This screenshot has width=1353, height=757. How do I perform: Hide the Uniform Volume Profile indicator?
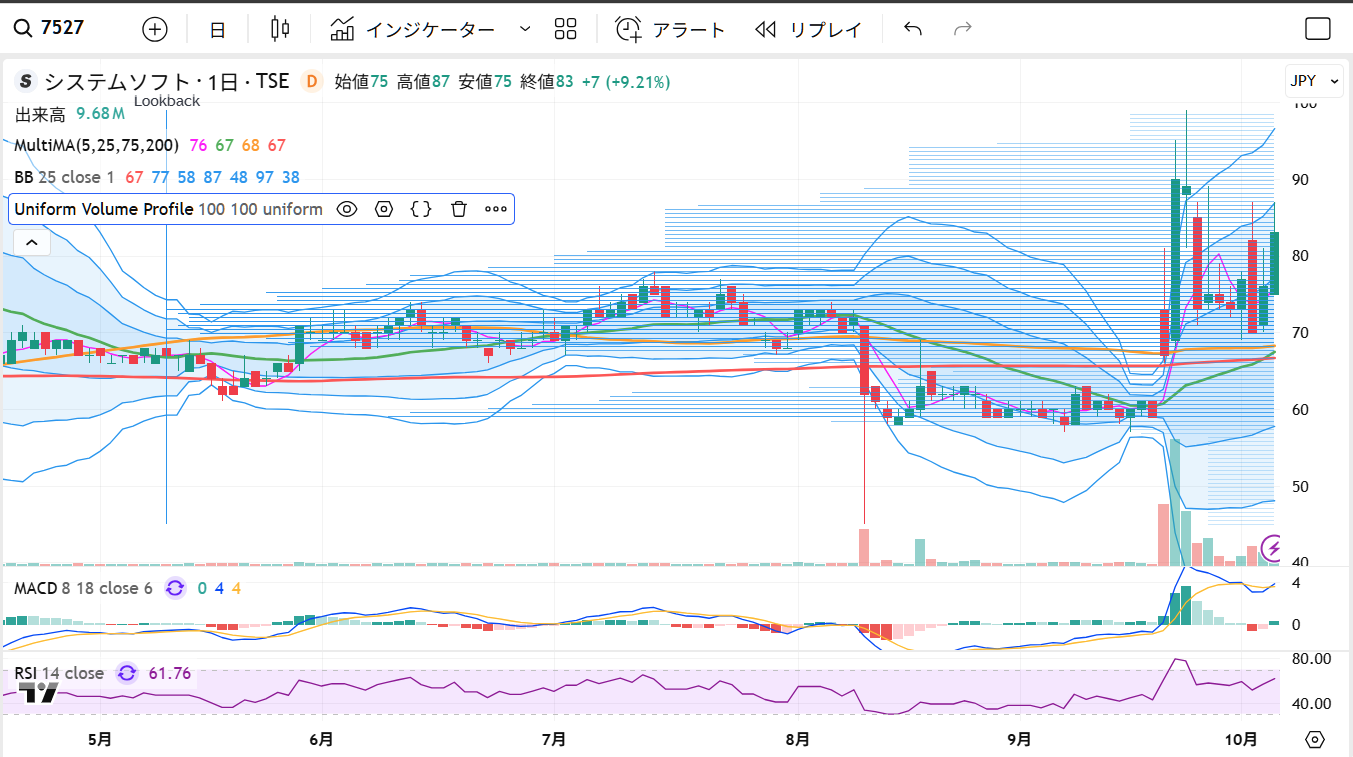(x=347, y=209)
